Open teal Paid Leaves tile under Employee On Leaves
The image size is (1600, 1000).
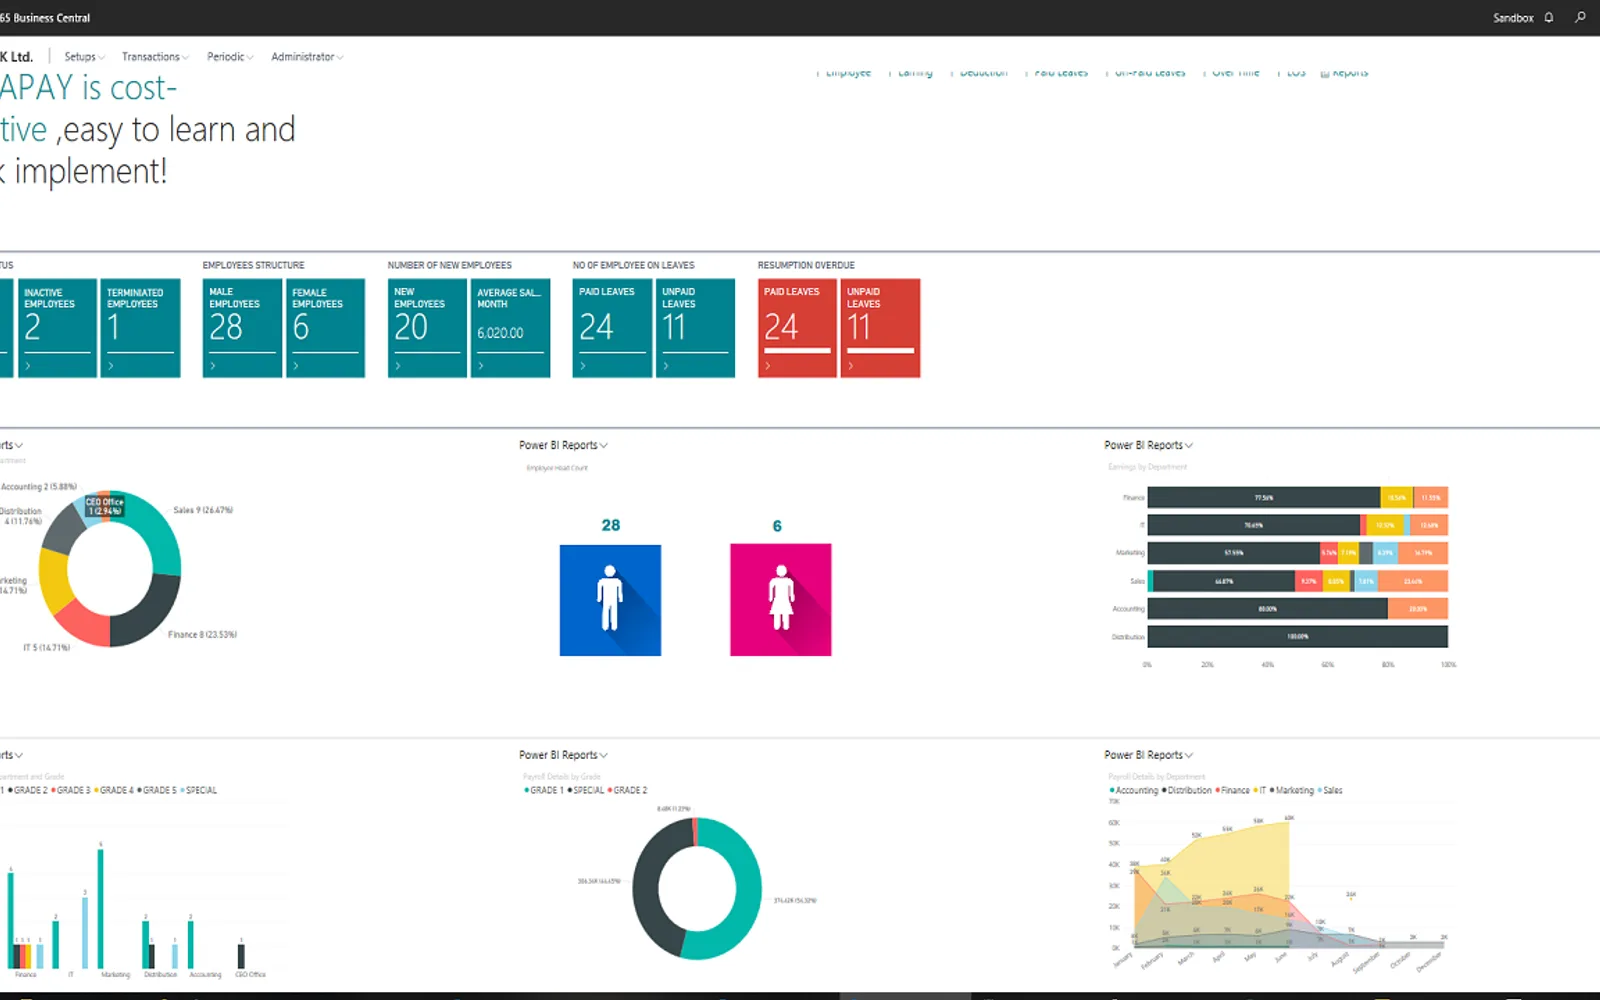coord(612,328)
